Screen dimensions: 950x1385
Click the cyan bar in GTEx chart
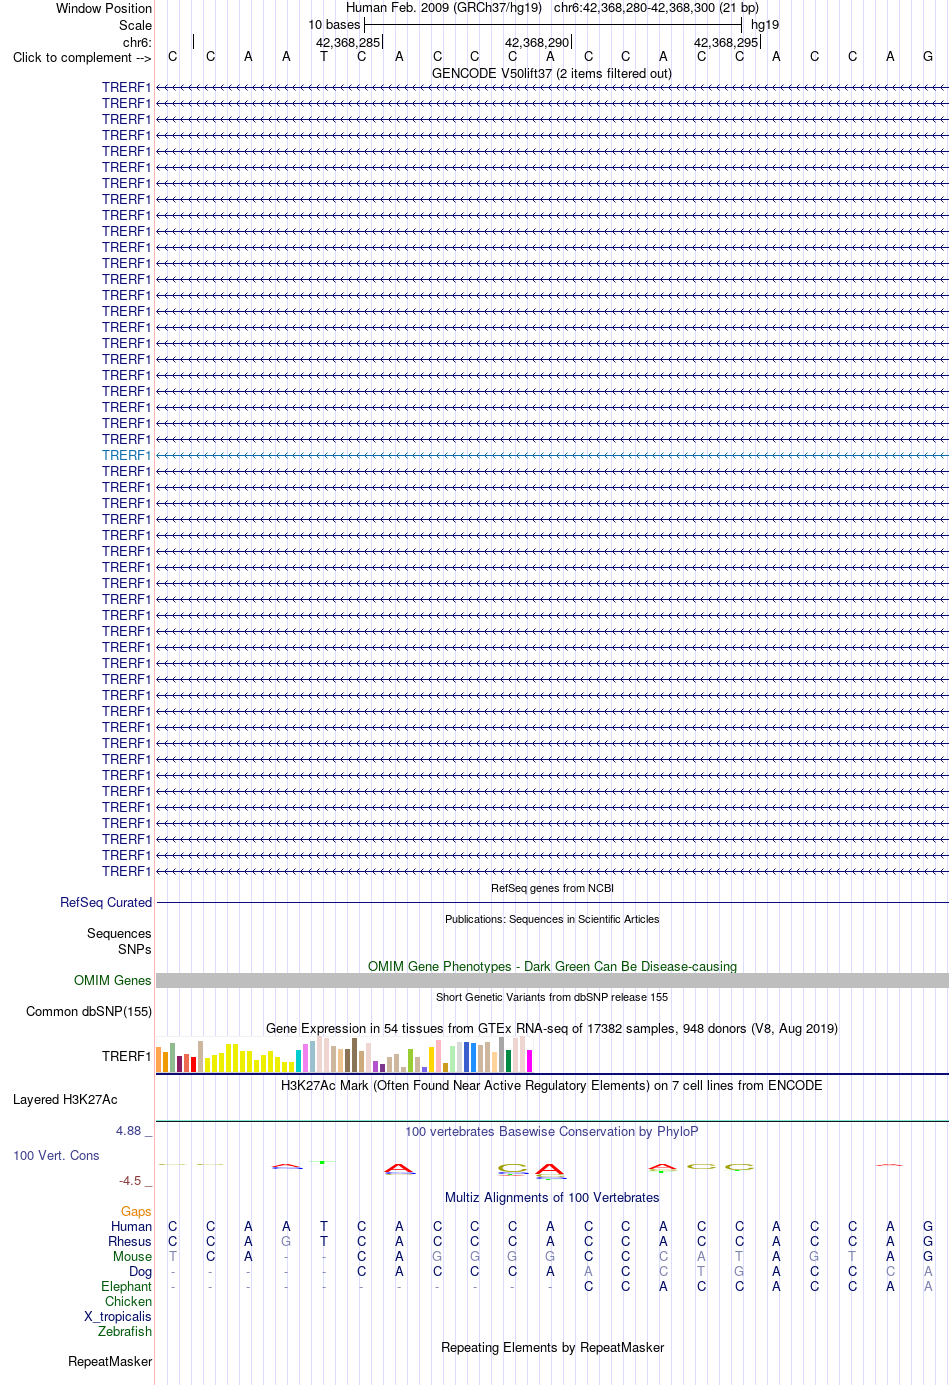[x=299, y=1061]
